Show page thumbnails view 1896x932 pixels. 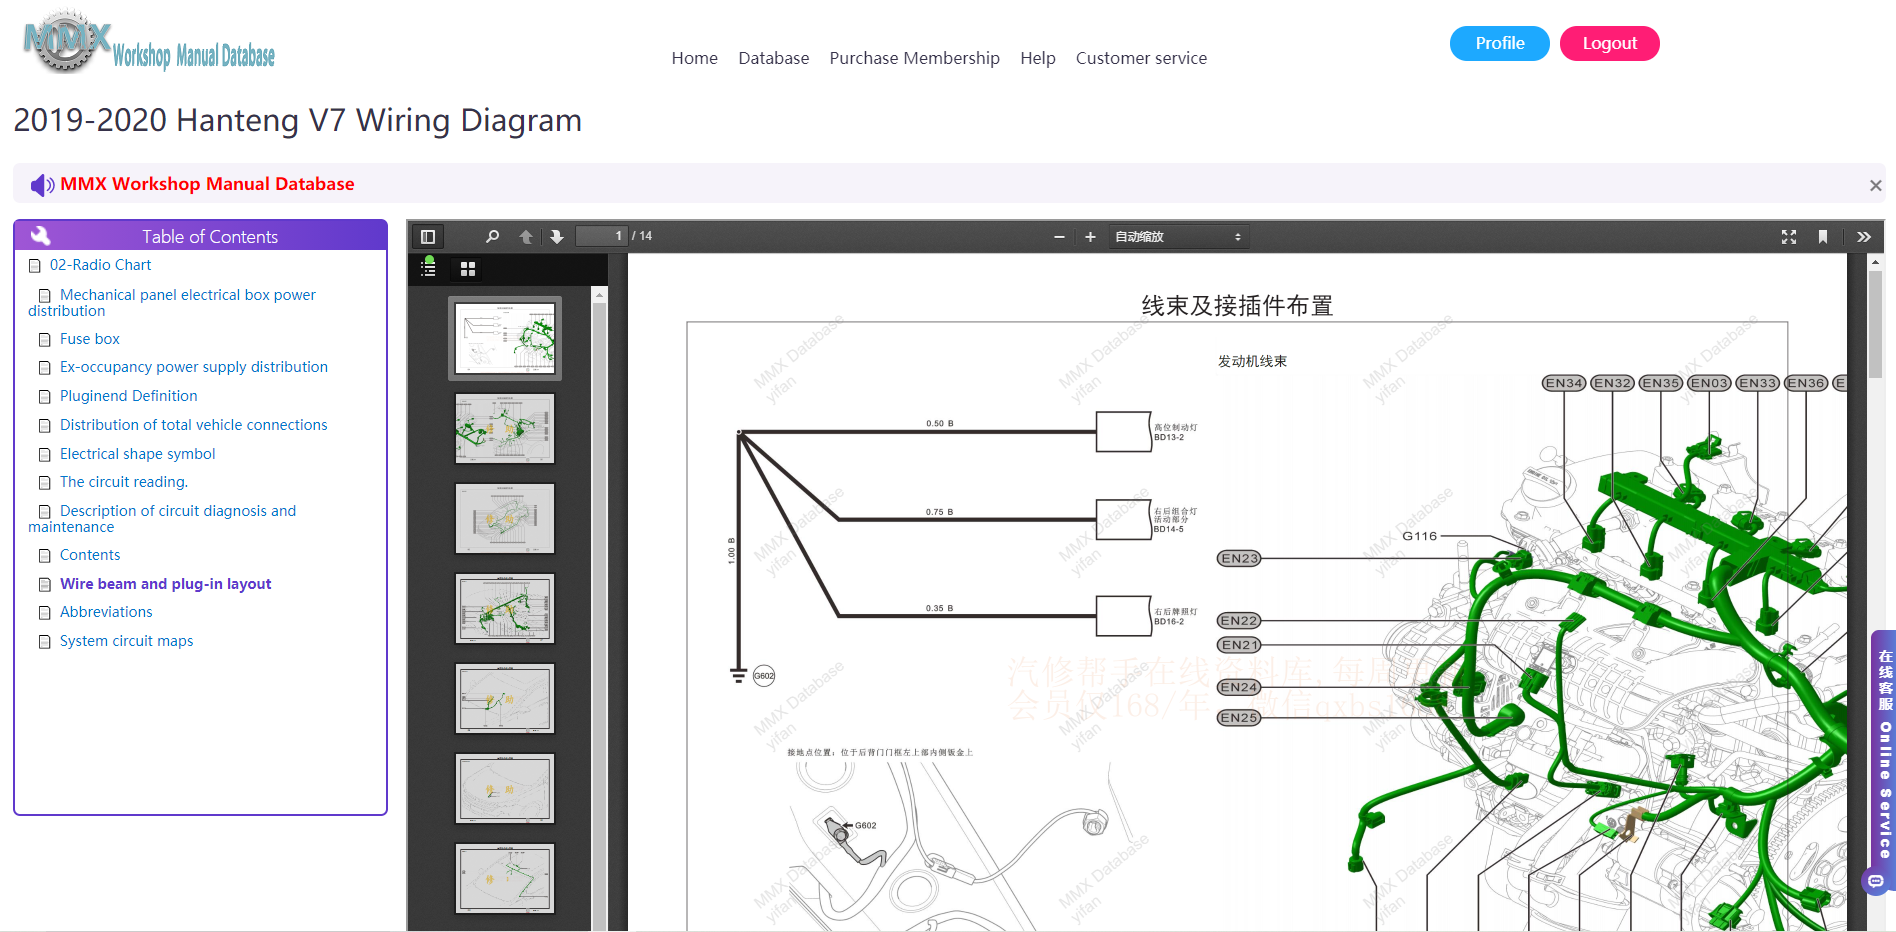pyautogui.click(x=468, y=269)
